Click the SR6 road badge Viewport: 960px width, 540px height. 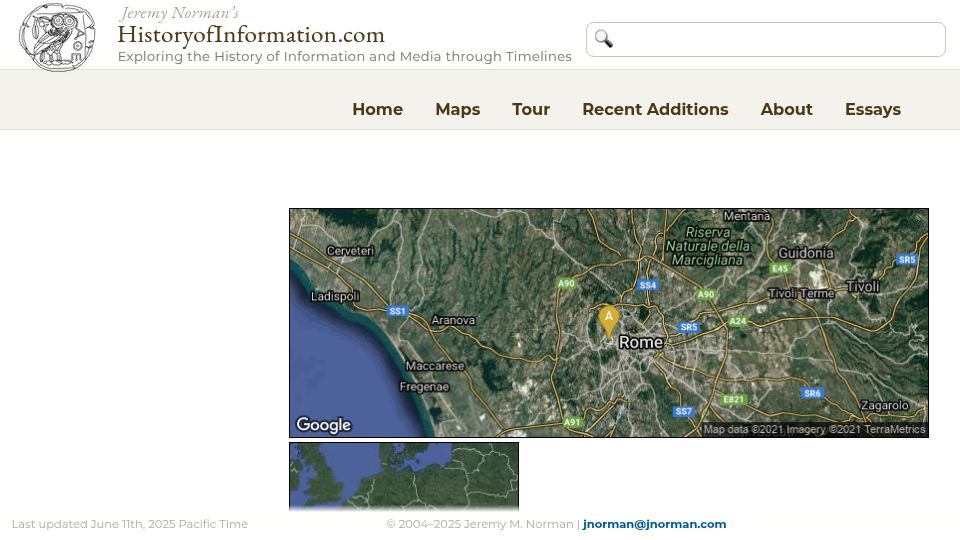pyautogui.click(x=812, y=394)
